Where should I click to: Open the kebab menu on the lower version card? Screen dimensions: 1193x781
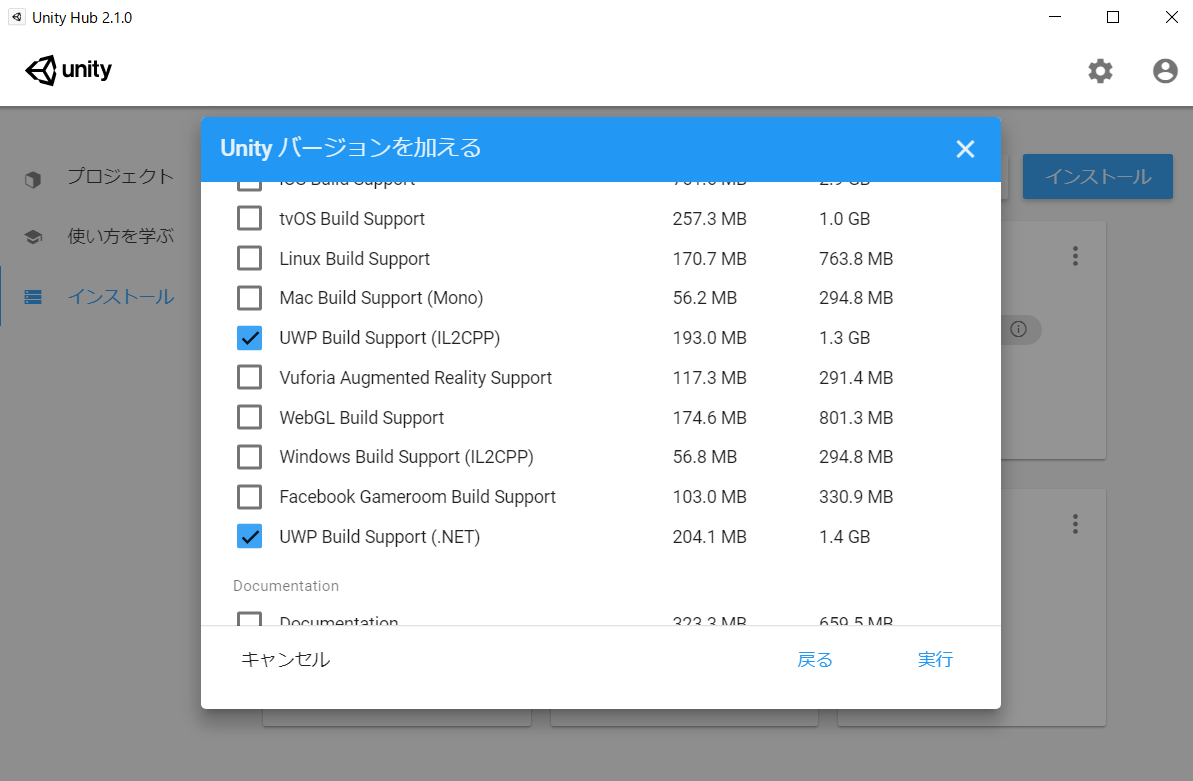[1075, 523]
